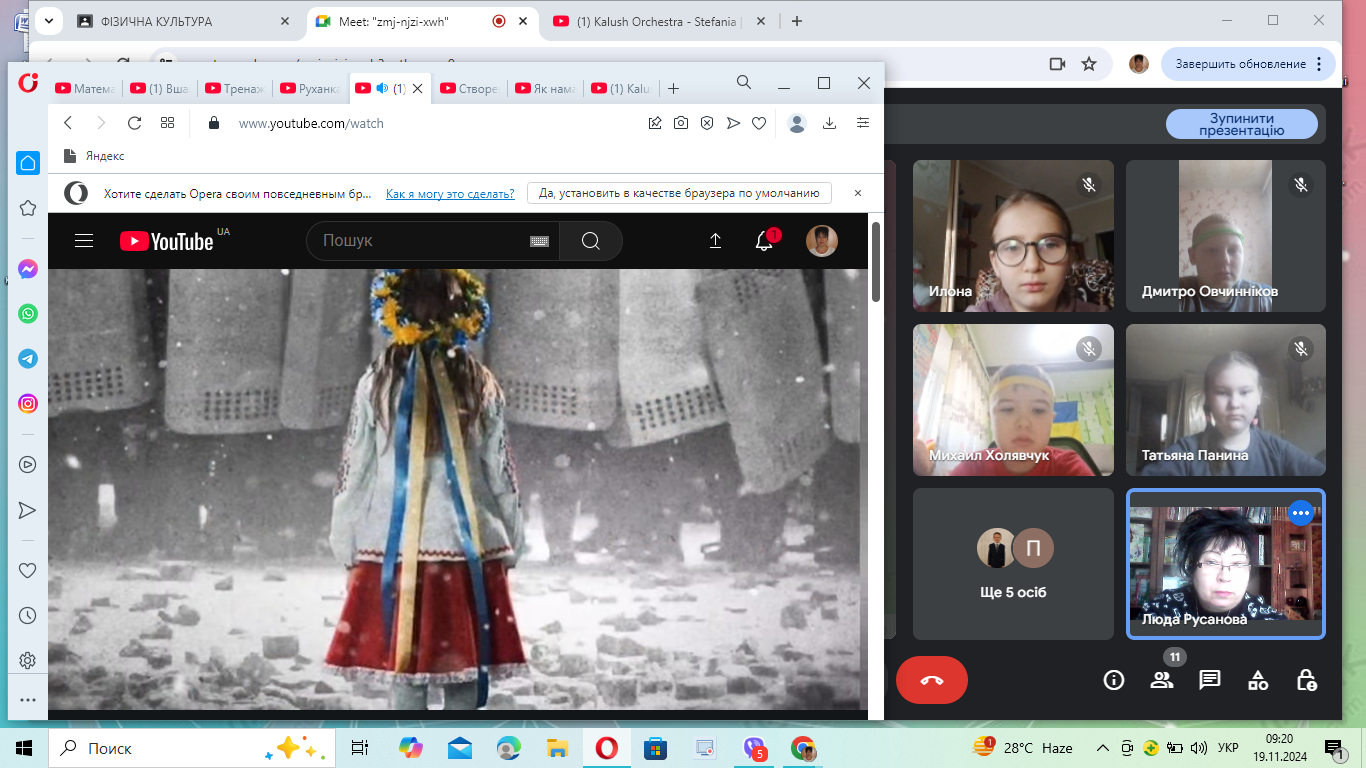This screenshot has width=1366, height=768.
Task: Bookmark the Meet page with the Chrome star
Action: point(1089,64)
